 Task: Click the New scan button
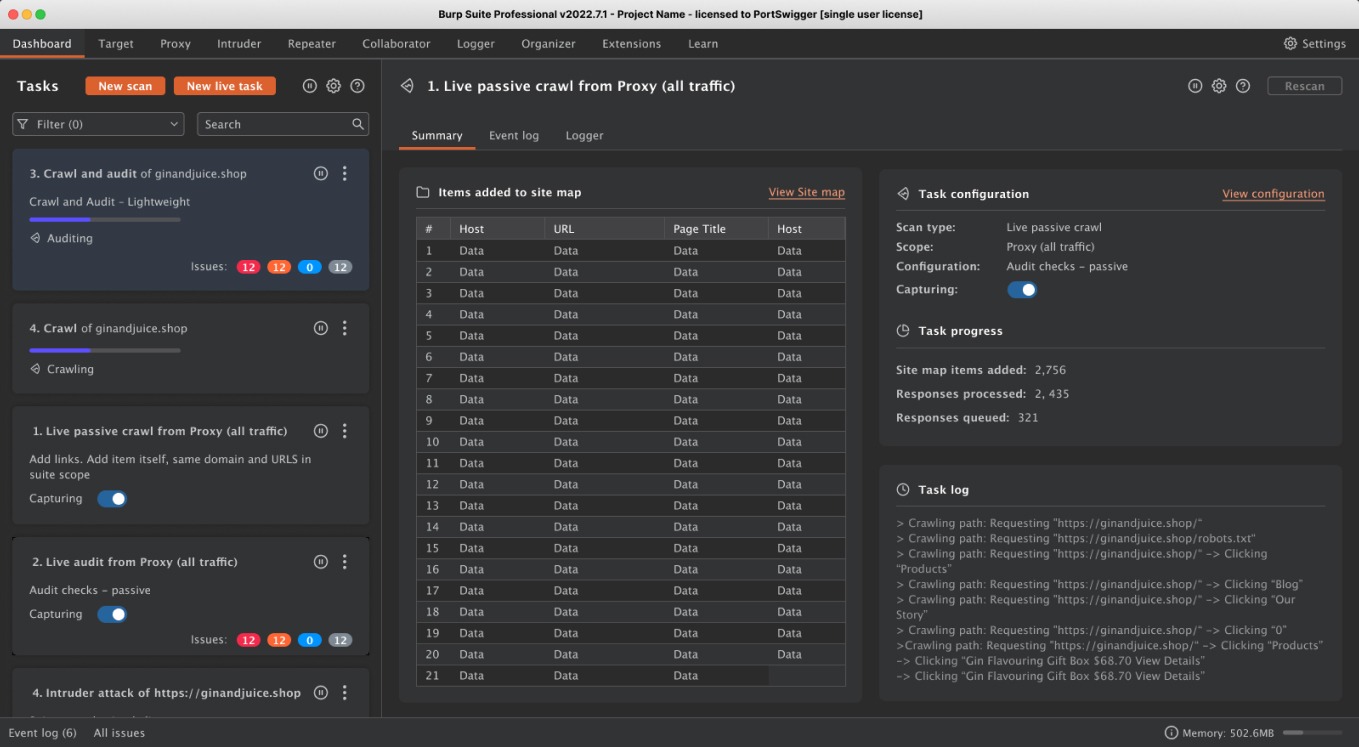click(x=125, y=86)
